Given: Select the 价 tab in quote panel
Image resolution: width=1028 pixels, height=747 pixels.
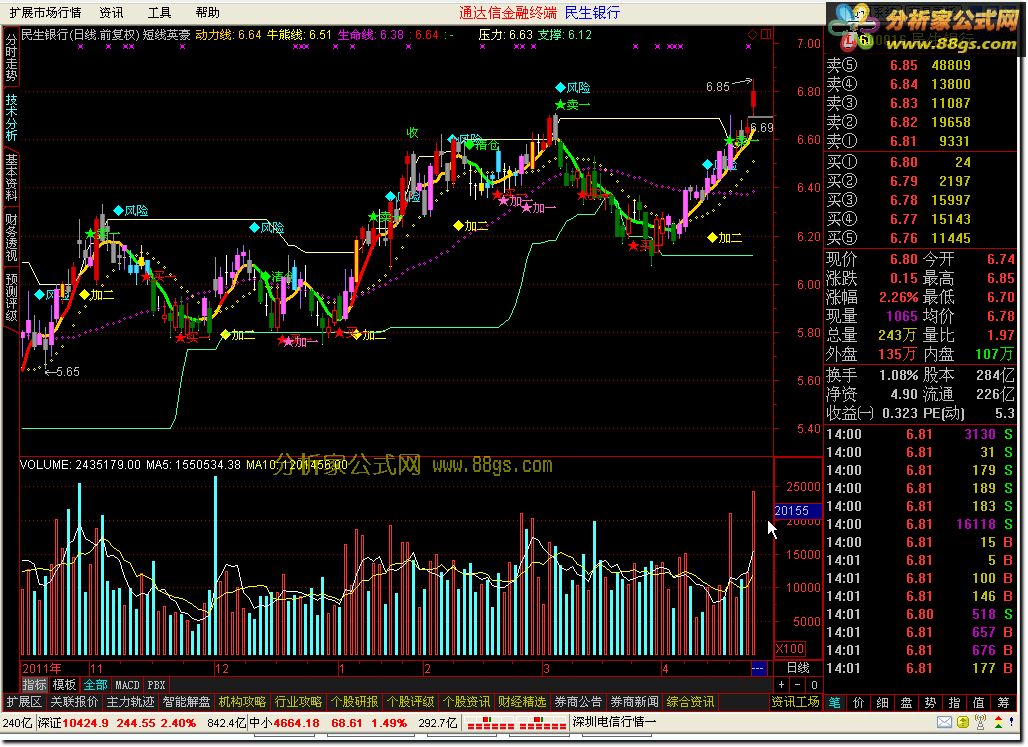Looking at the screenshot, I should (859, 702).
